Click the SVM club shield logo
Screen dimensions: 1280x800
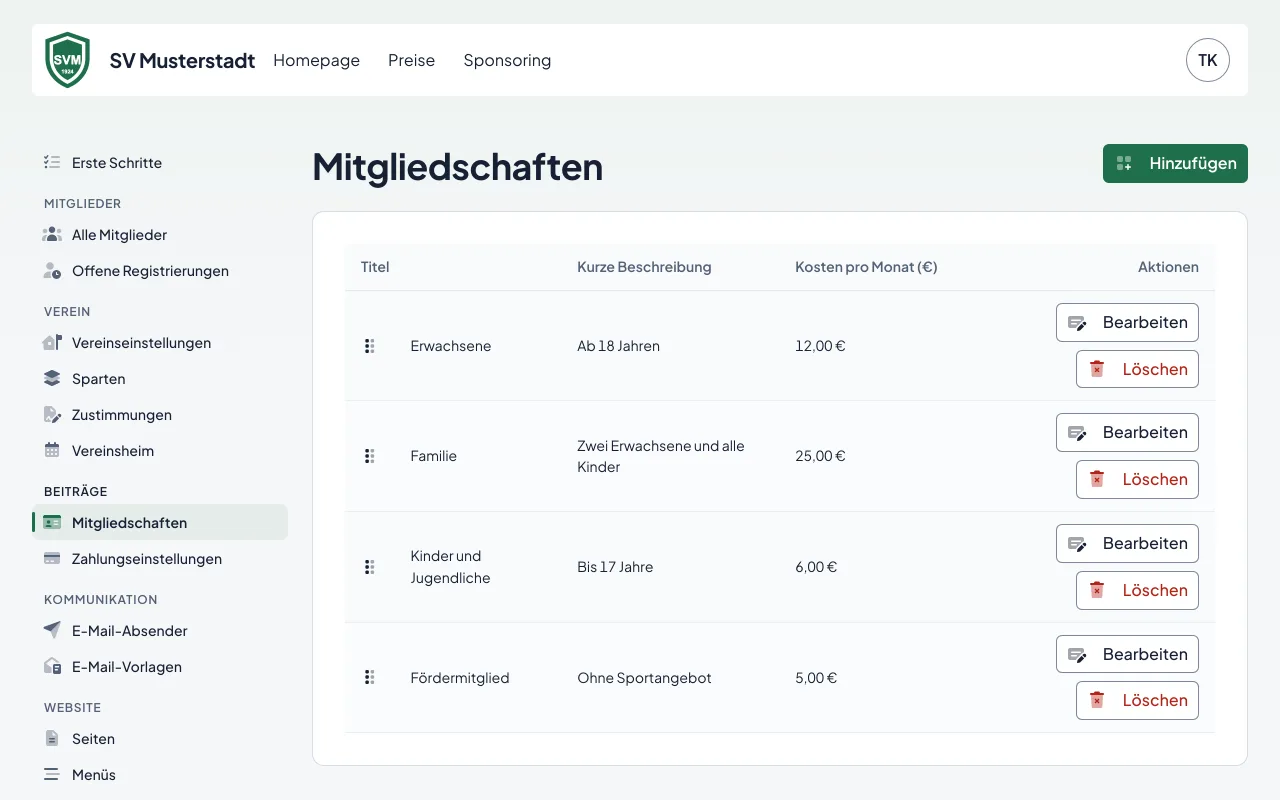pos(68,60)
